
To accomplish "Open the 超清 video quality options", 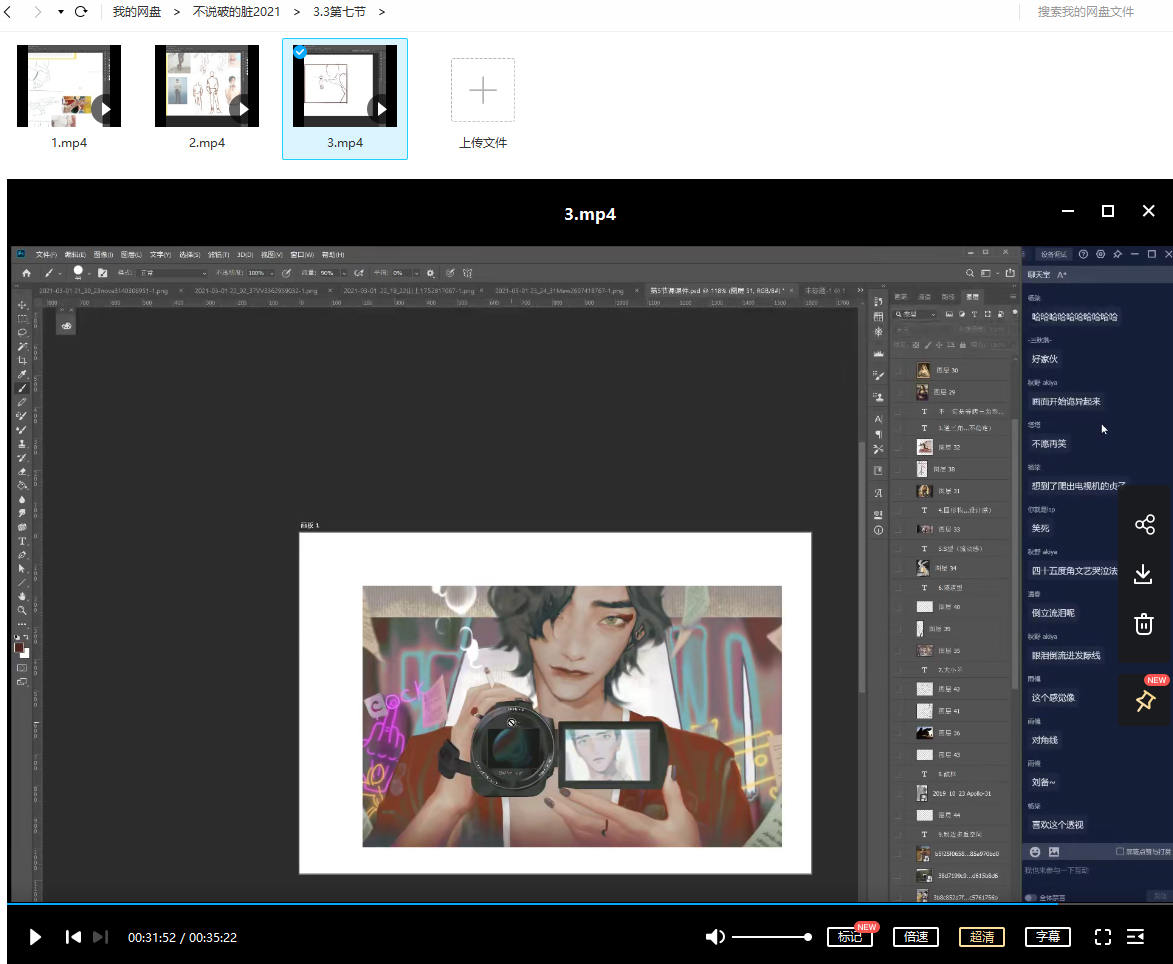I will (x=982, y=937).
